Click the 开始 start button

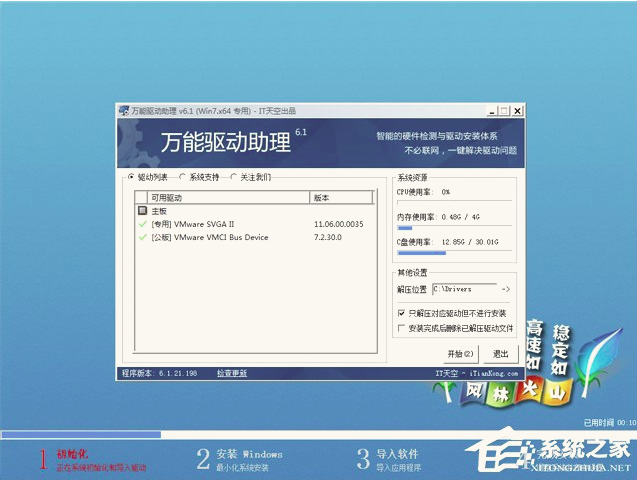460,354
